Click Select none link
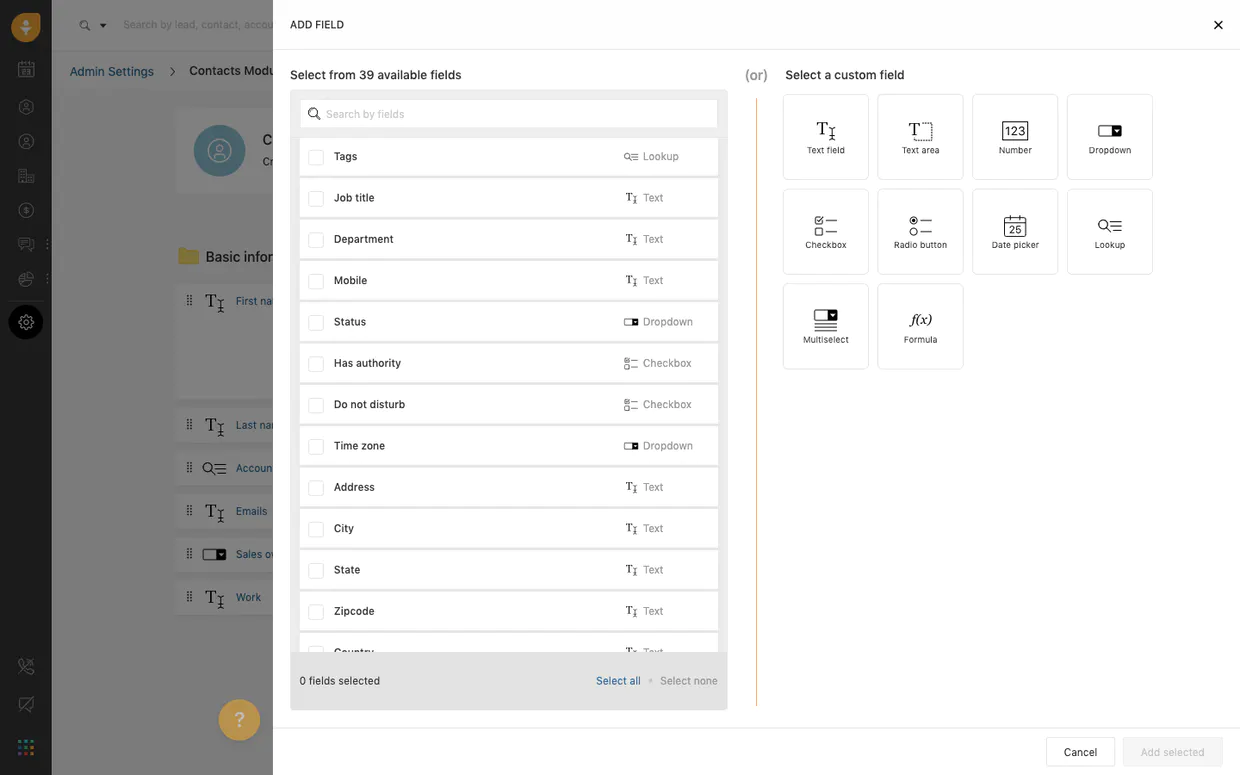The image size is (1240, 775). click(688, 681)
